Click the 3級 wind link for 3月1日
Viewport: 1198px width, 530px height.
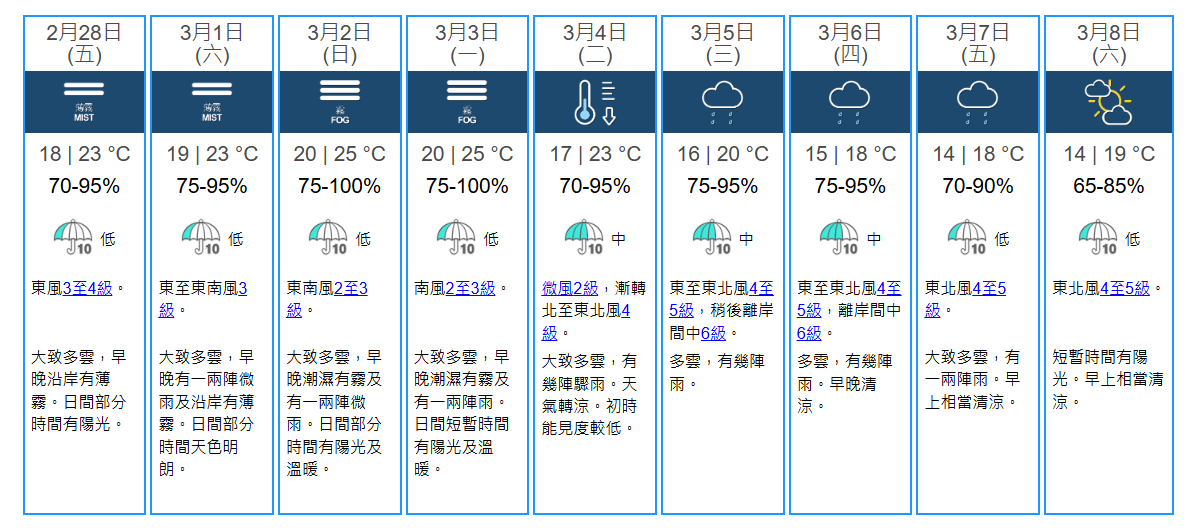coord(240,288)
